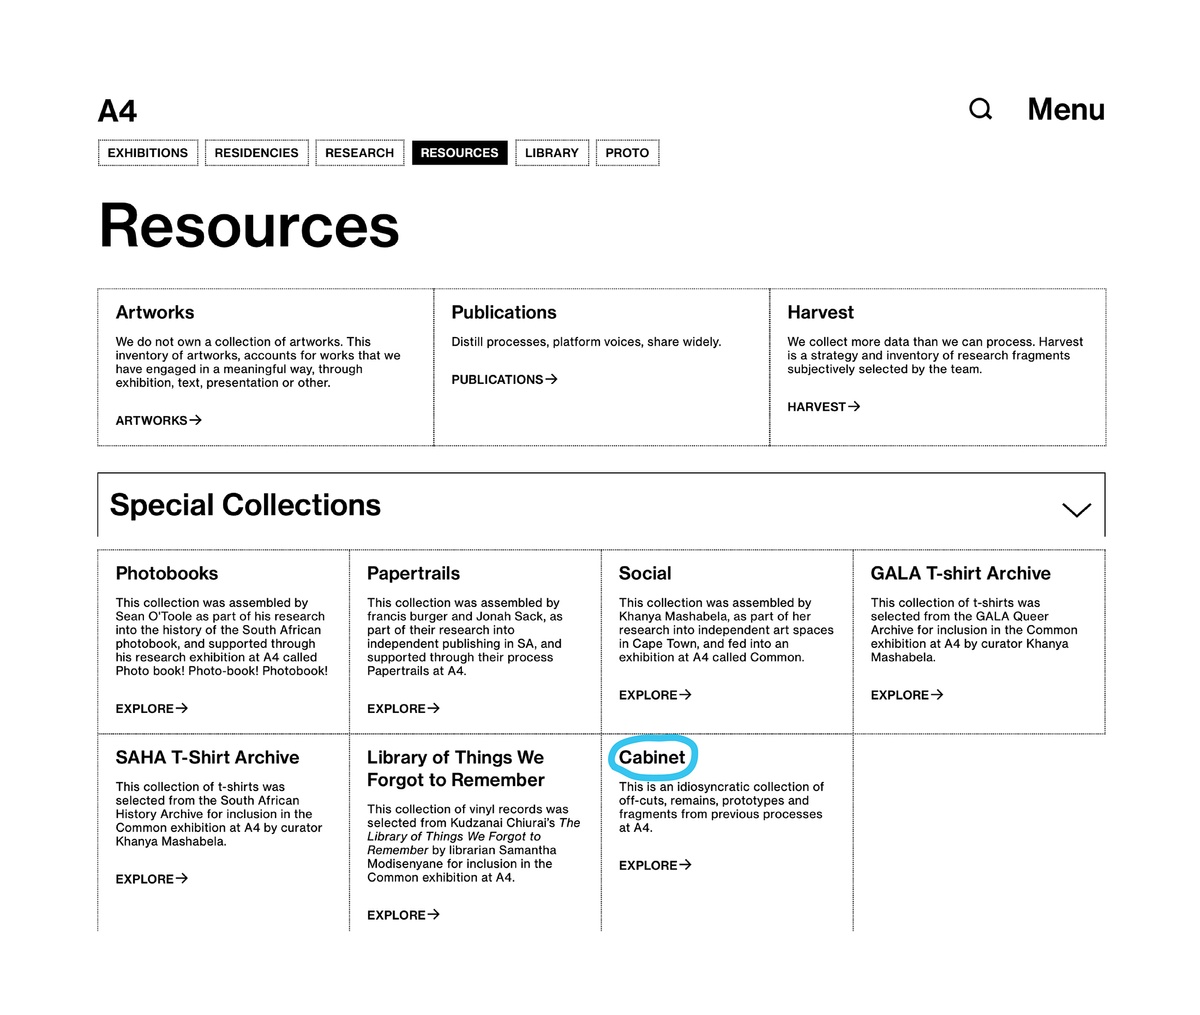Open the Proto tab
The height and width of the screenshot is (1015, 1200).
pyautogui.click(x=627, y=153)
